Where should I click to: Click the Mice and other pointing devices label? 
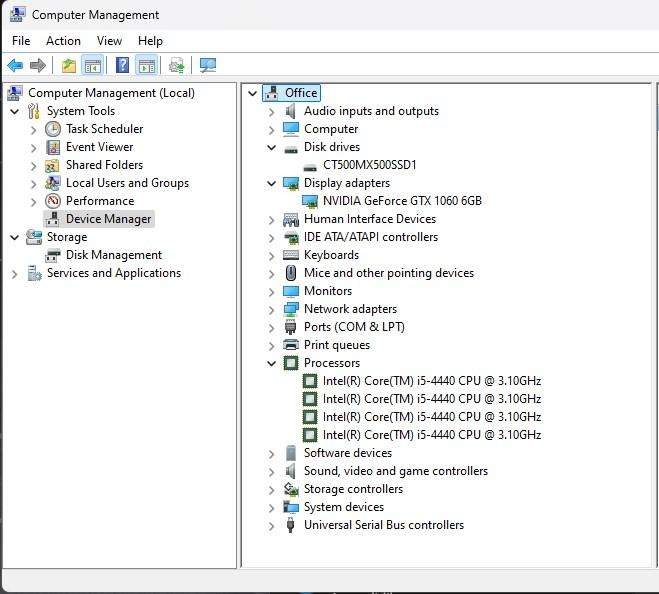(389, 273)
